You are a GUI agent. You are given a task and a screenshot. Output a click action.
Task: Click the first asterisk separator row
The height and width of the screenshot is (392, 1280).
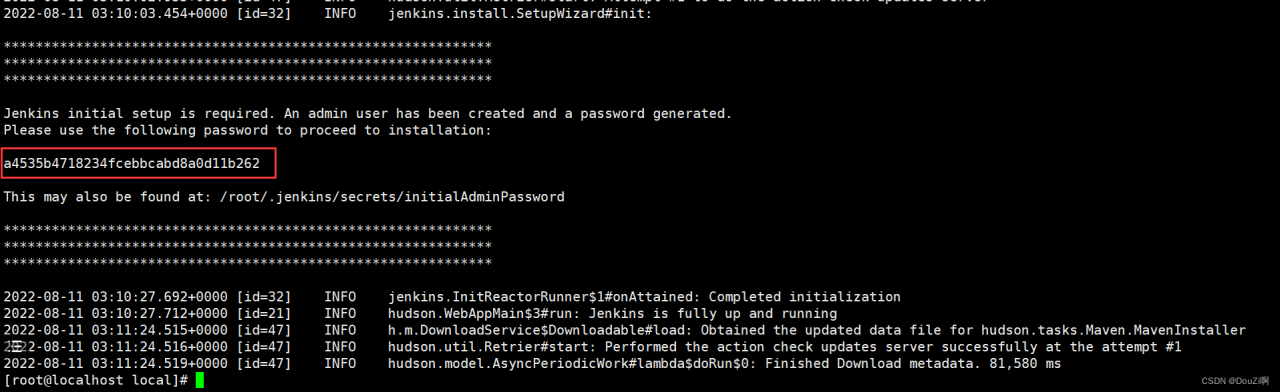click(248, 47)
